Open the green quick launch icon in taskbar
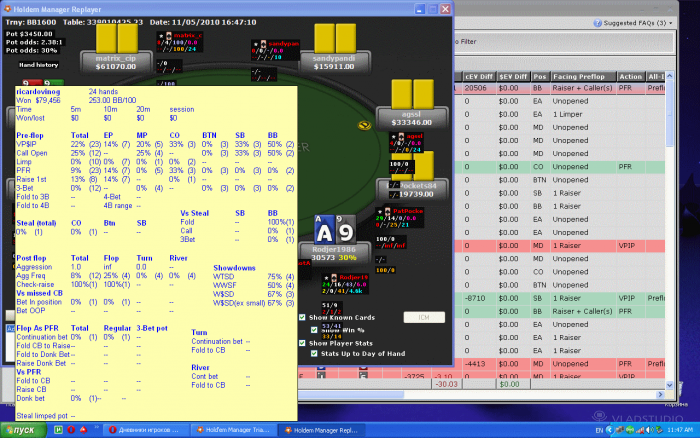 58,430
